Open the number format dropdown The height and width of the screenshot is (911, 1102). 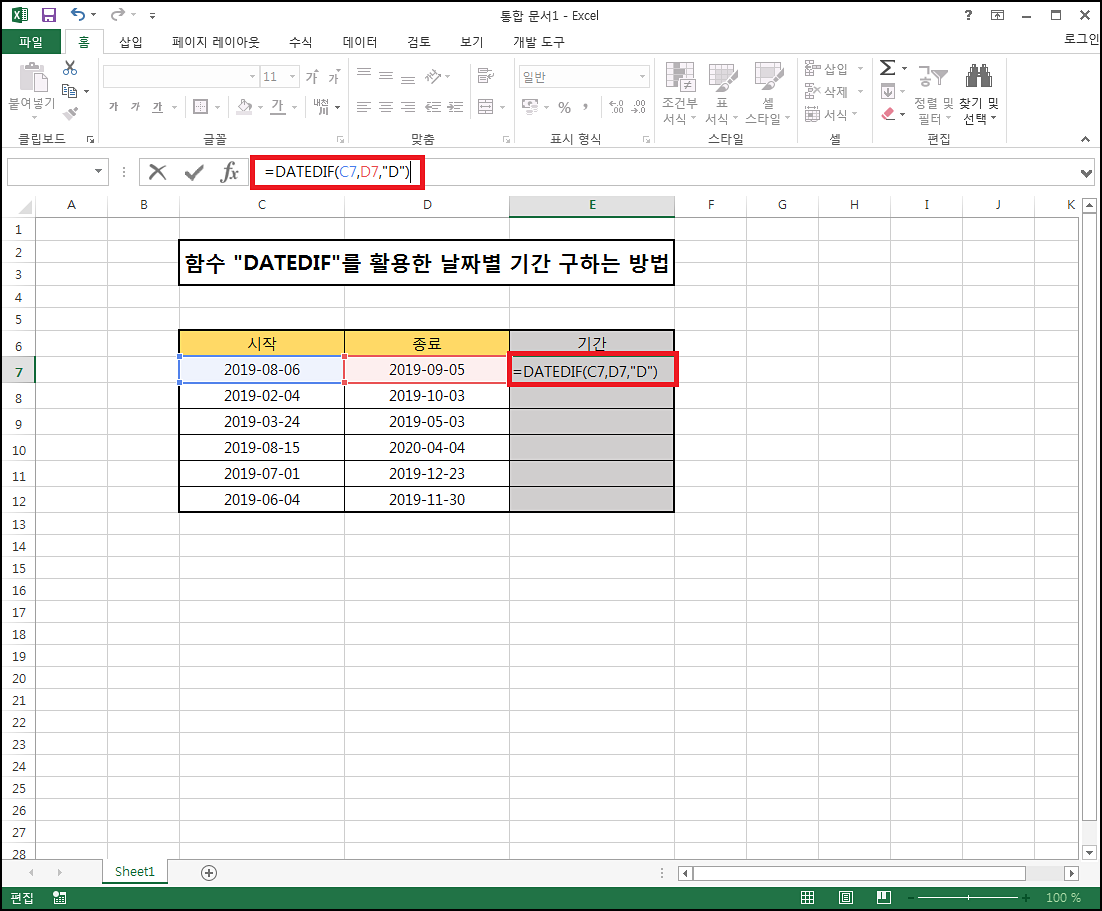click(x=642, y=77)
